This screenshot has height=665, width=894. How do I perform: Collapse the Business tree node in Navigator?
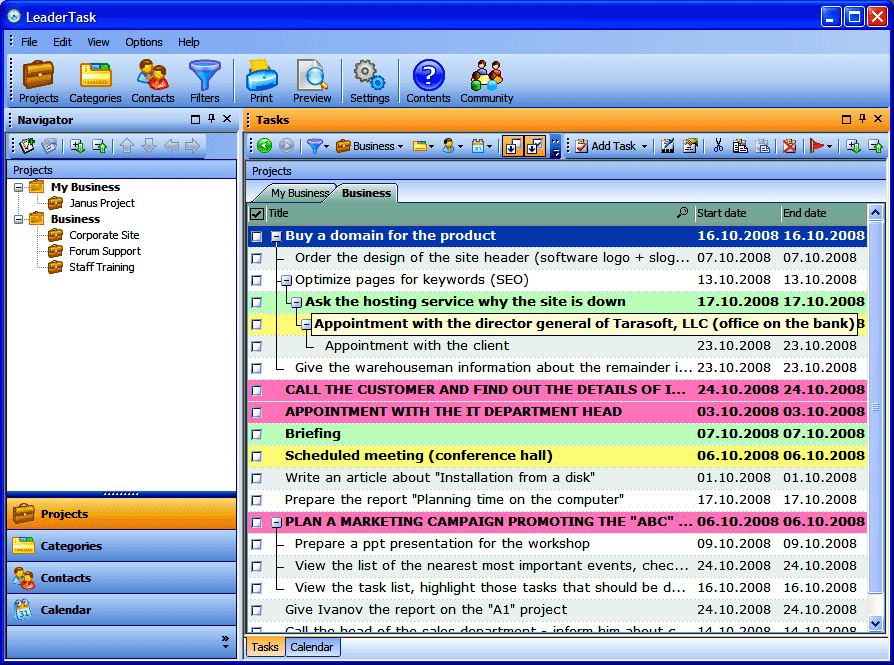point(19,219)
